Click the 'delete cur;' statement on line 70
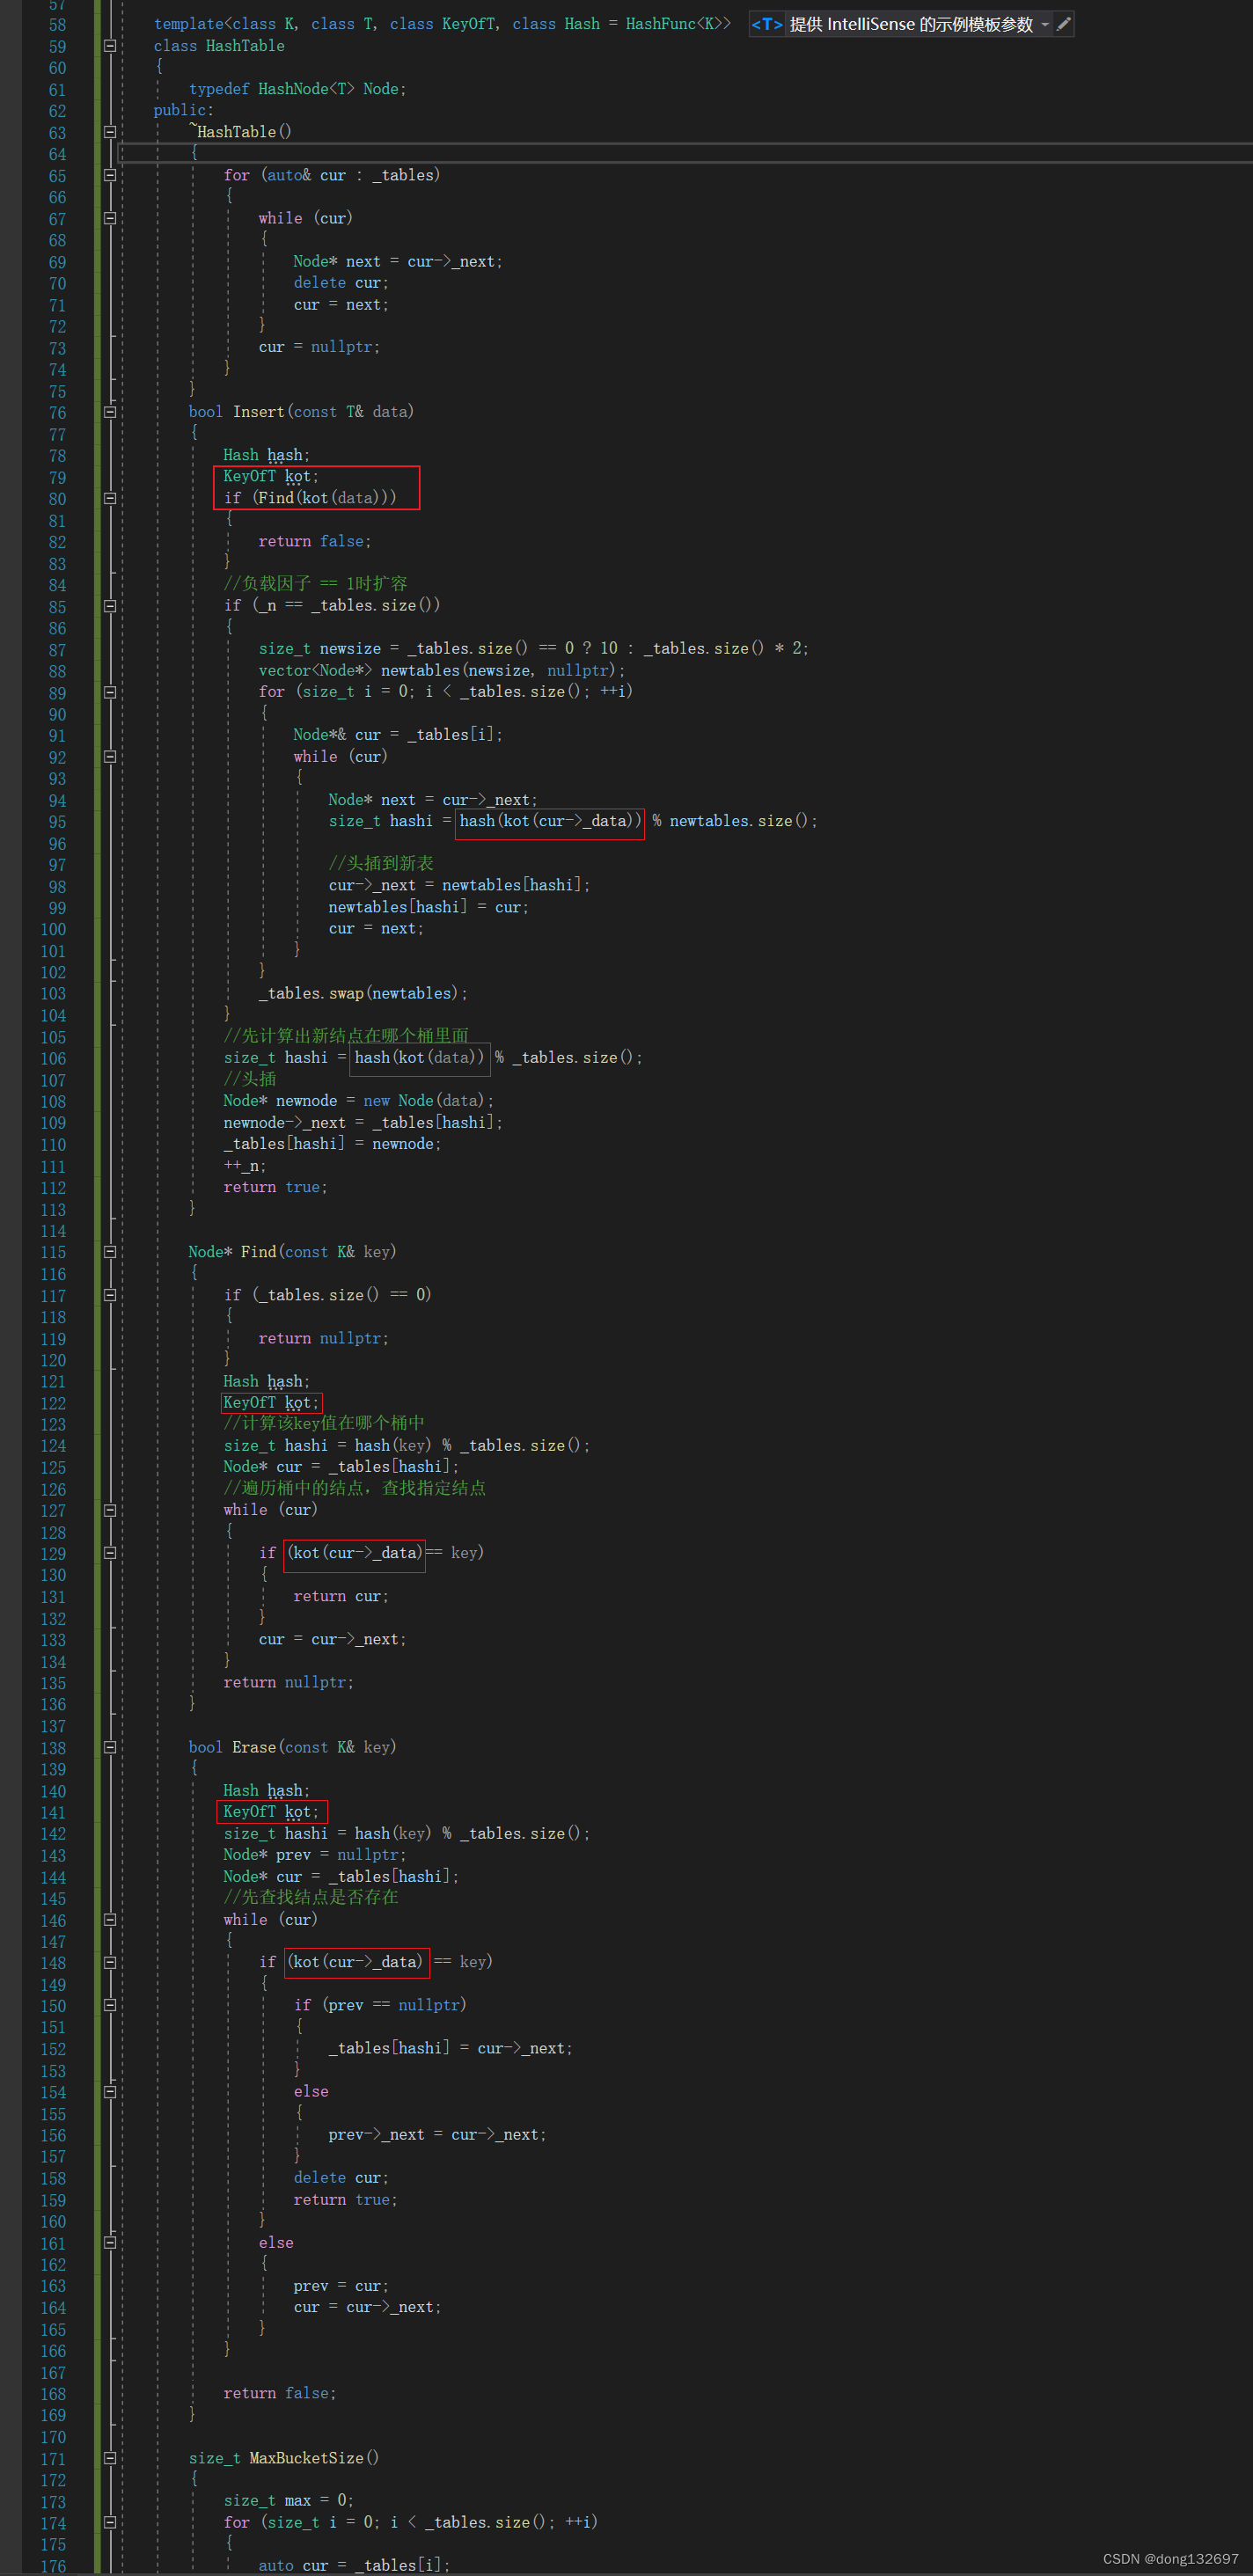Viewport: 1253px width, 2576px height. (x=341, y=283)
